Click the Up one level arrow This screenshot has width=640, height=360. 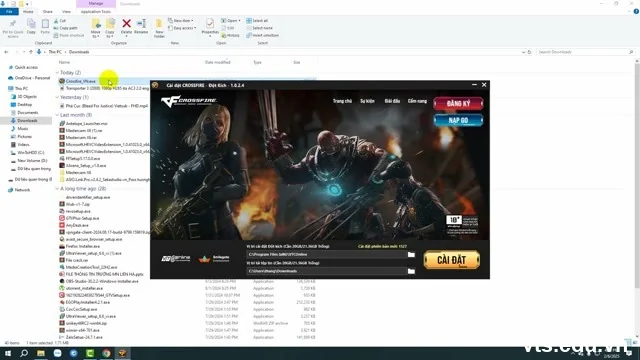[31, 52]
